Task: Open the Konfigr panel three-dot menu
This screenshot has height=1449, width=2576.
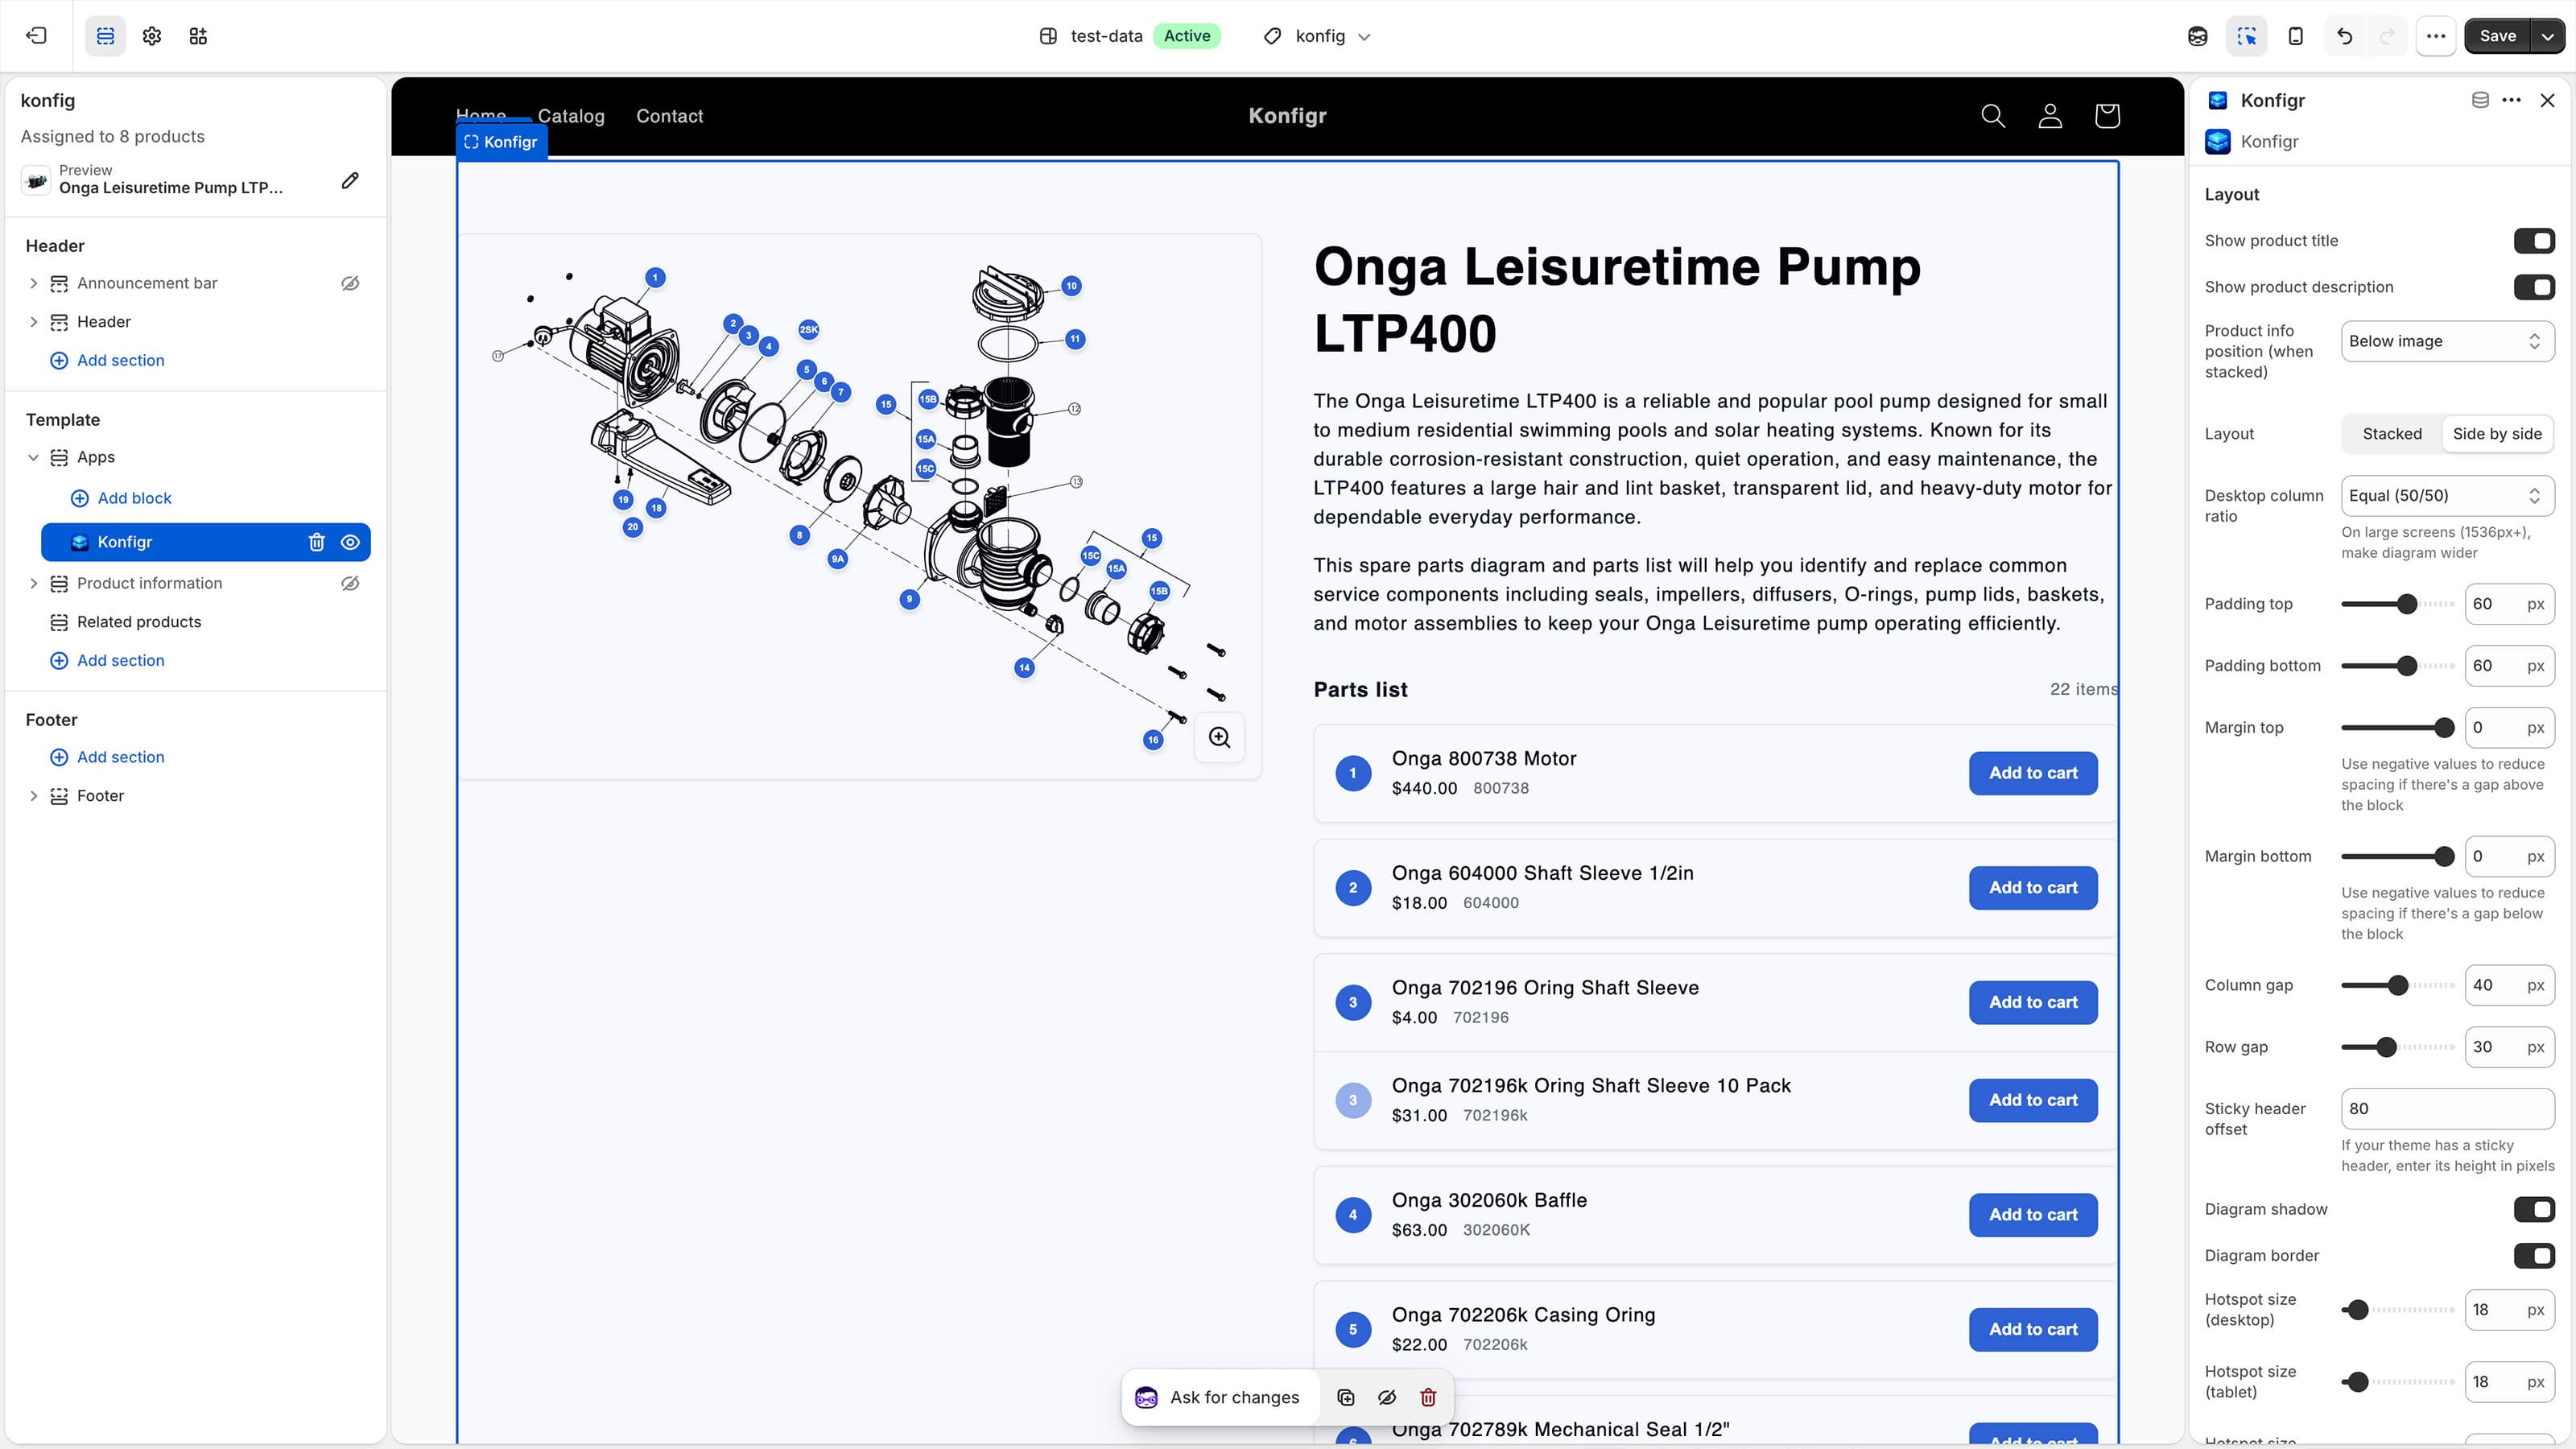Action: pos(2512,100)
